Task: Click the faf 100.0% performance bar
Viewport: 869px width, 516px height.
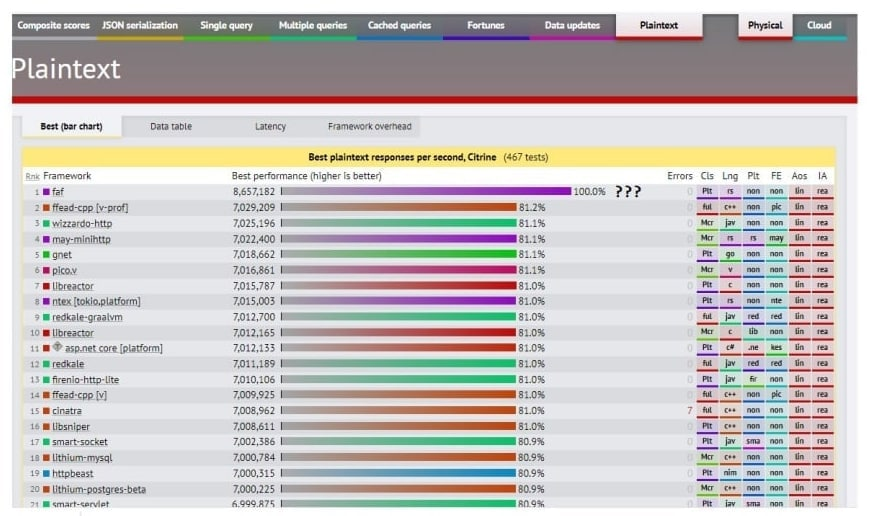Action: 426,191
